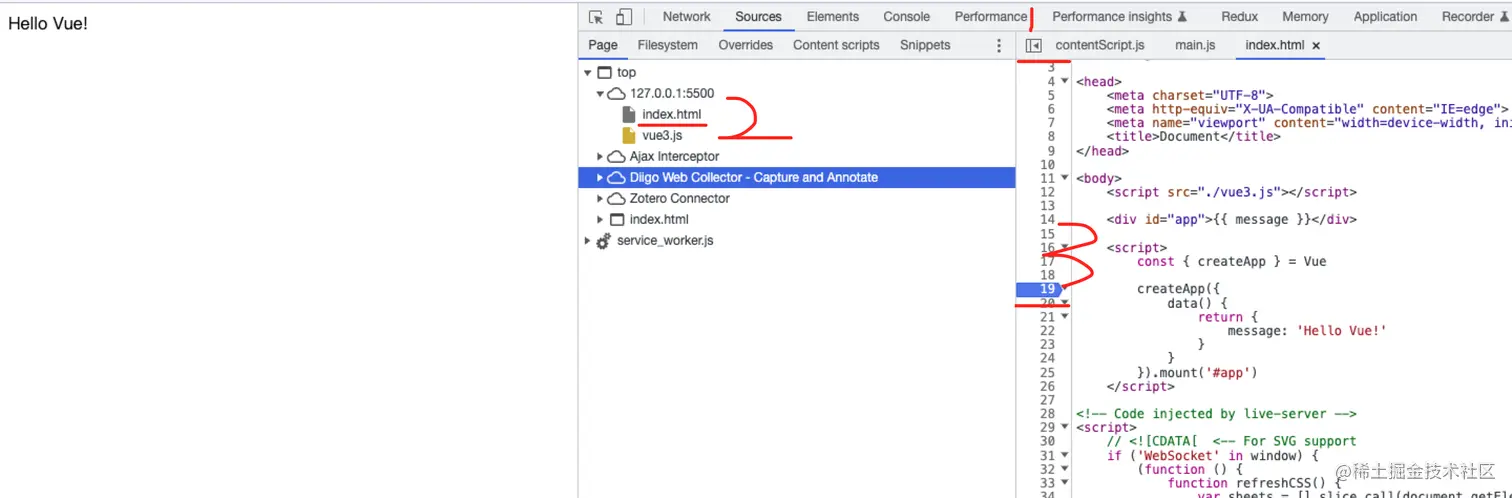Select the index.html editor tab
The height and width of the screenshot is (498, 1512).
[1275, 45]
